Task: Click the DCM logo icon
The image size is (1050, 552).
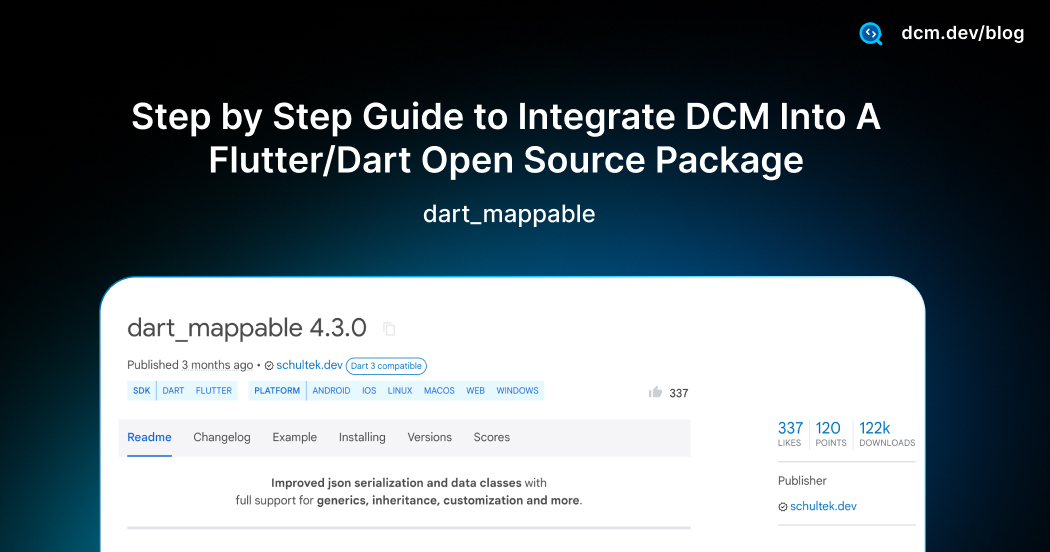Action: [x=871, y=33]
